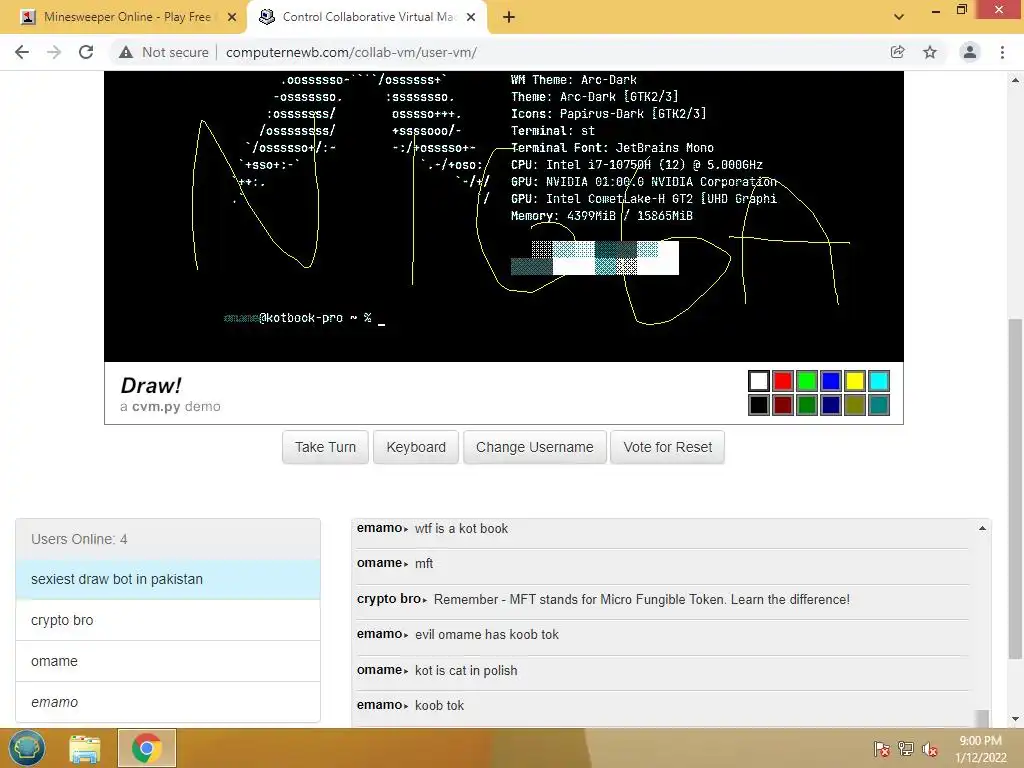This screenshot has width=1024, height=768.
Task: Pick the yellow color swatch
Action: 855,381
